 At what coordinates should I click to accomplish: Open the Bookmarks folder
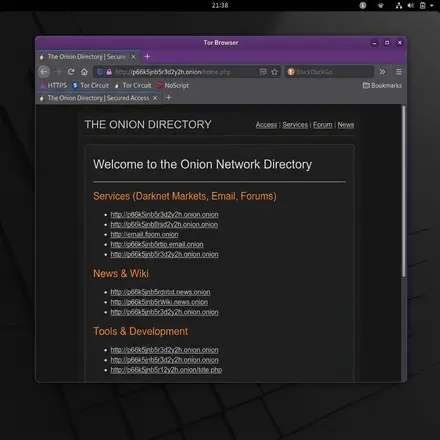[x=382, y=85]
